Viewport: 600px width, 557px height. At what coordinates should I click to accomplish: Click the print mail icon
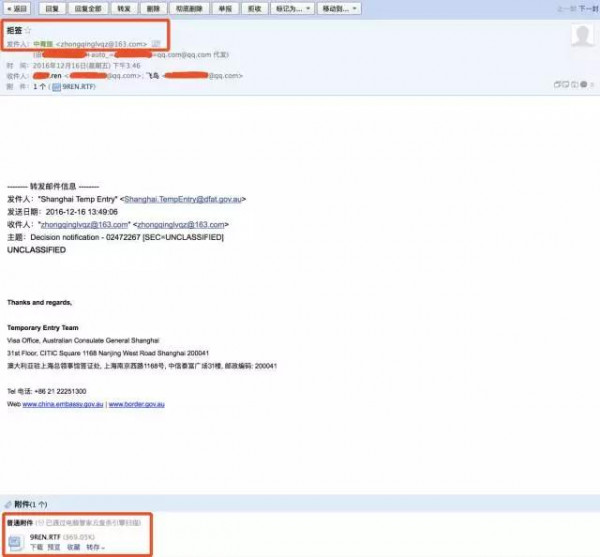point(574,85)
